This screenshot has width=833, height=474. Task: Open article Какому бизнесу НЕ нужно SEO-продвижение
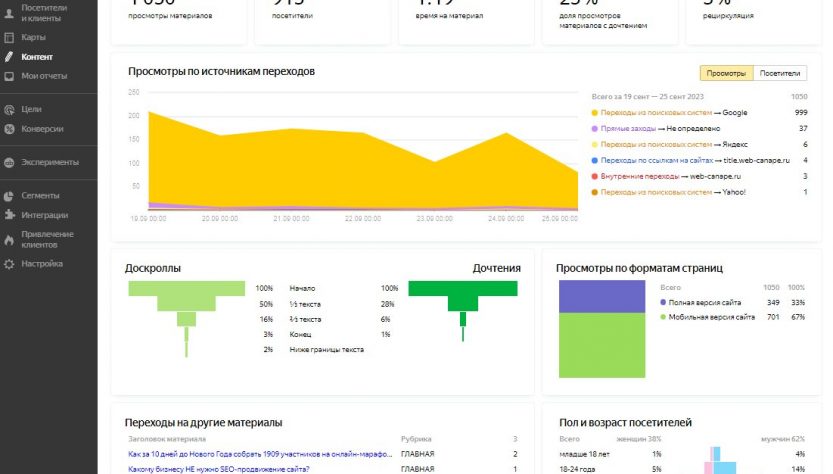click(219, 469)
